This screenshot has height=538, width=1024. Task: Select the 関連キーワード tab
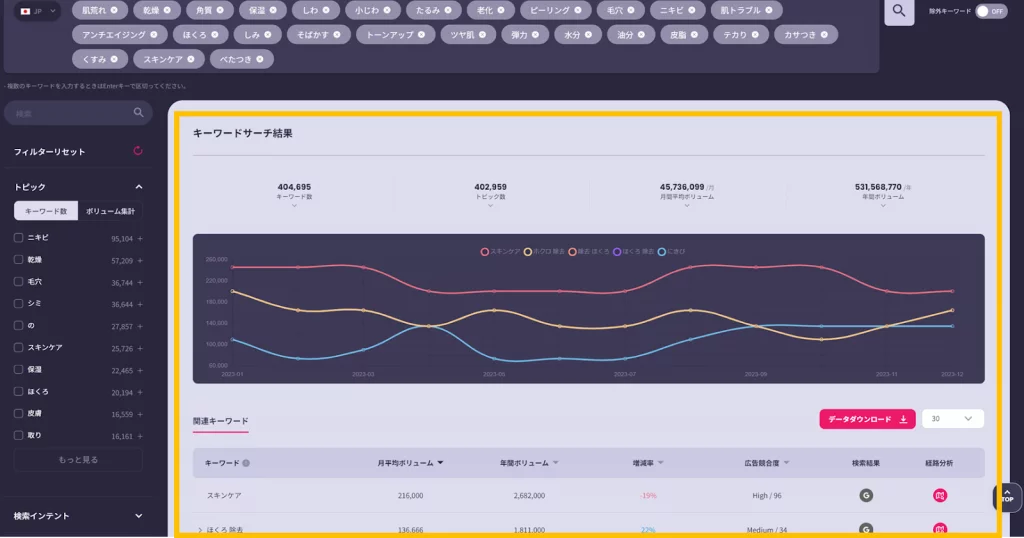(x=220, y=421)
